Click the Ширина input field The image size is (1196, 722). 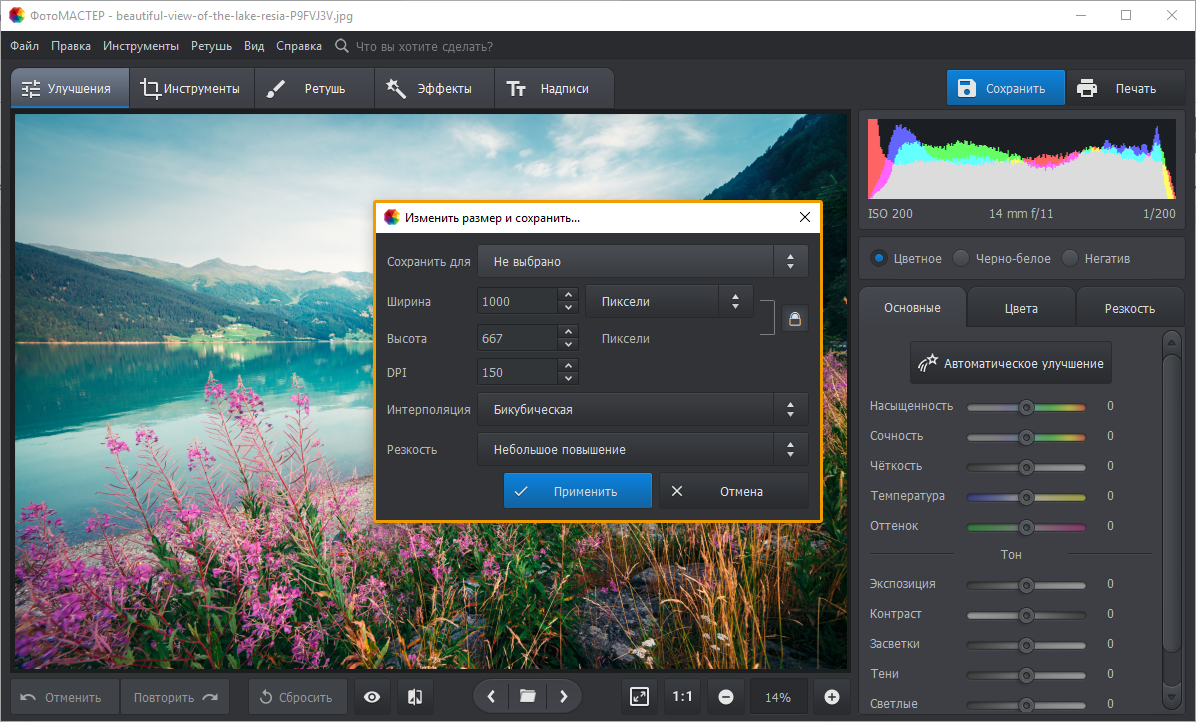(x=517, y=301)
